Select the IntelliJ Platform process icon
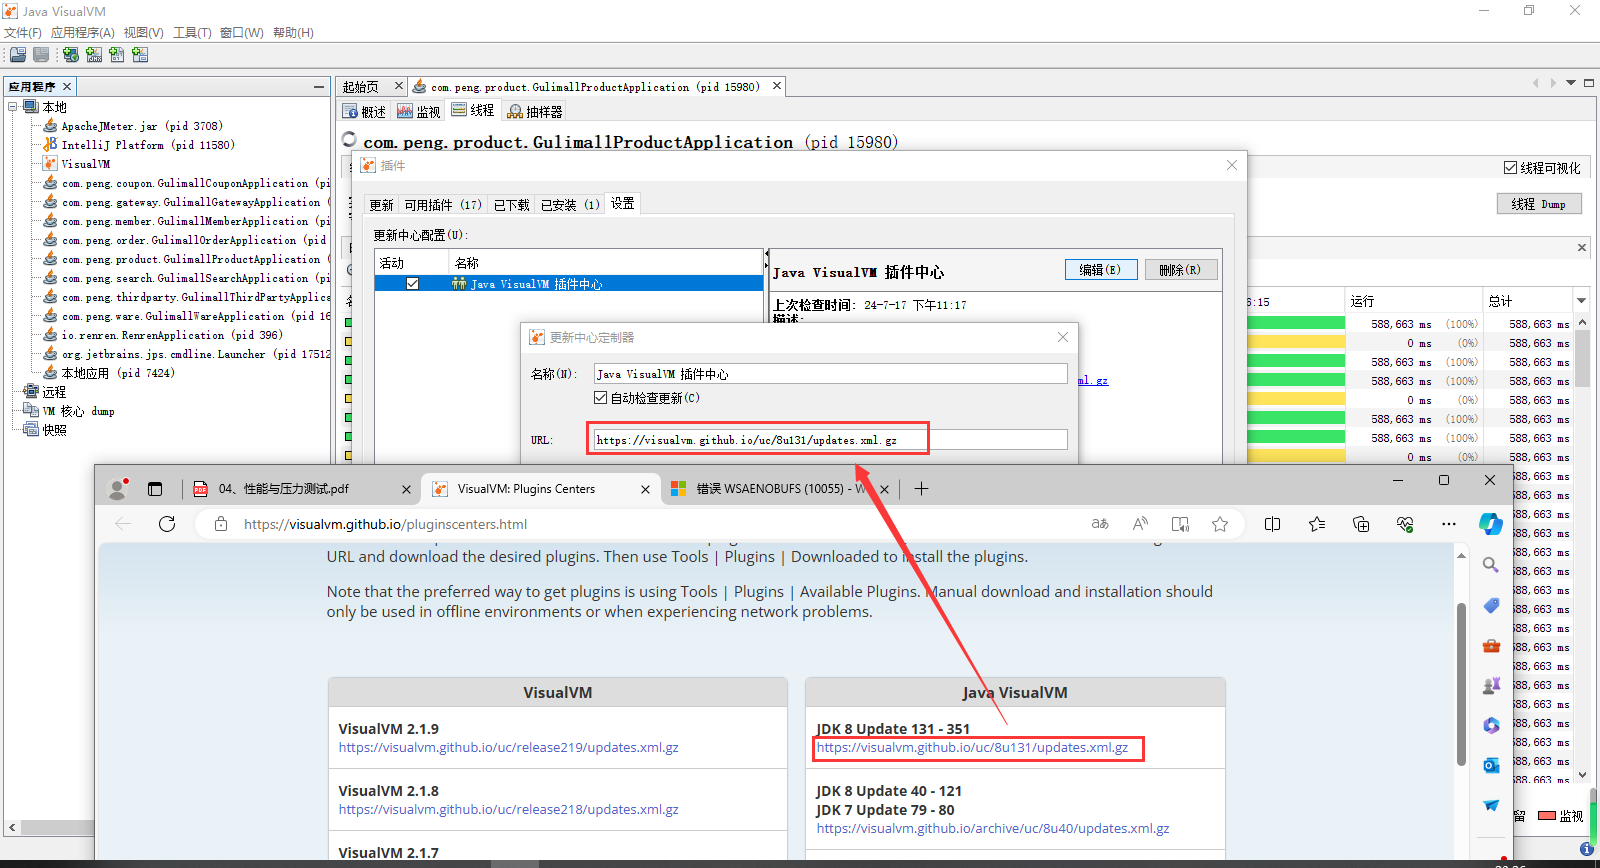The height and width of the screenshot is (868, 1600). 50,145
